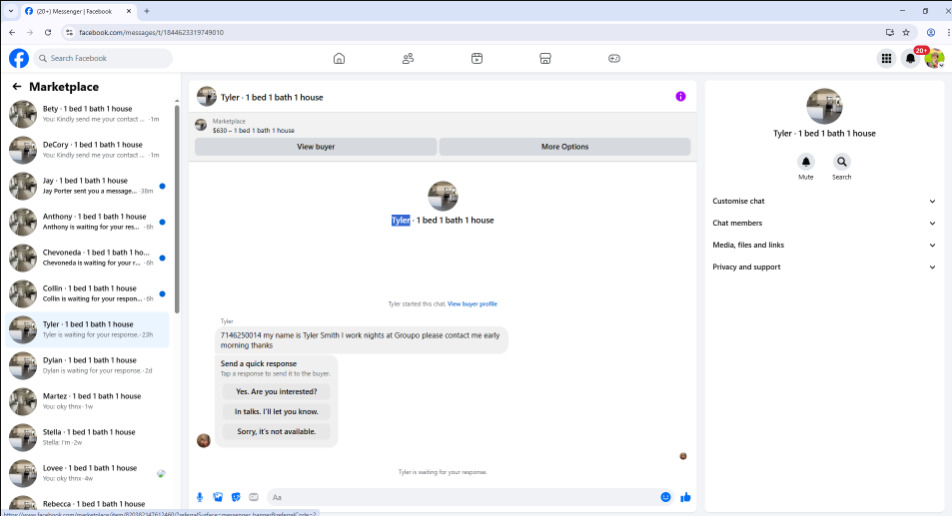Open the Bety conversation
952x516 pixels.
[87, 114]
